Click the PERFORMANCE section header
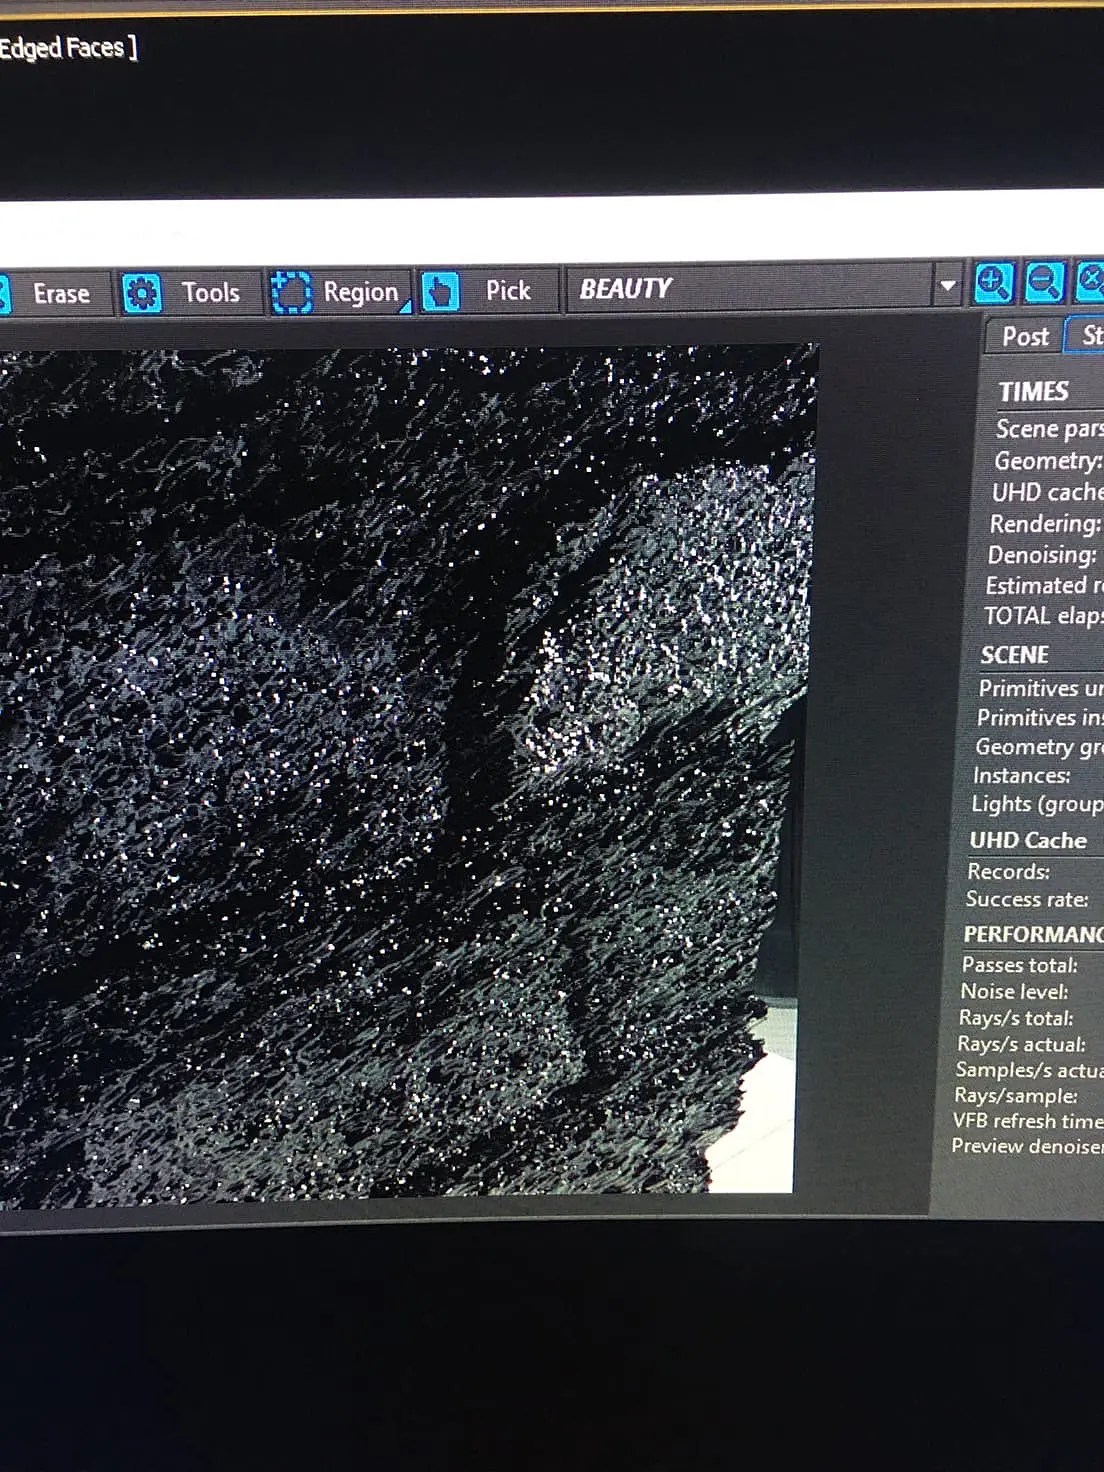The width and height of the screenshot is (1104, 1472). 1033,934
